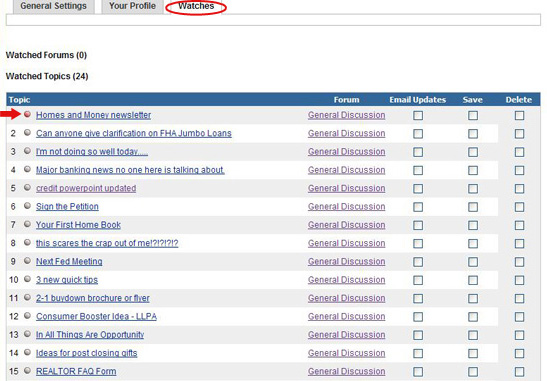Screen dimensions: 547x381
Task: Open the REALTOR FAQ Form topic
Action: (x=76, y=372)
